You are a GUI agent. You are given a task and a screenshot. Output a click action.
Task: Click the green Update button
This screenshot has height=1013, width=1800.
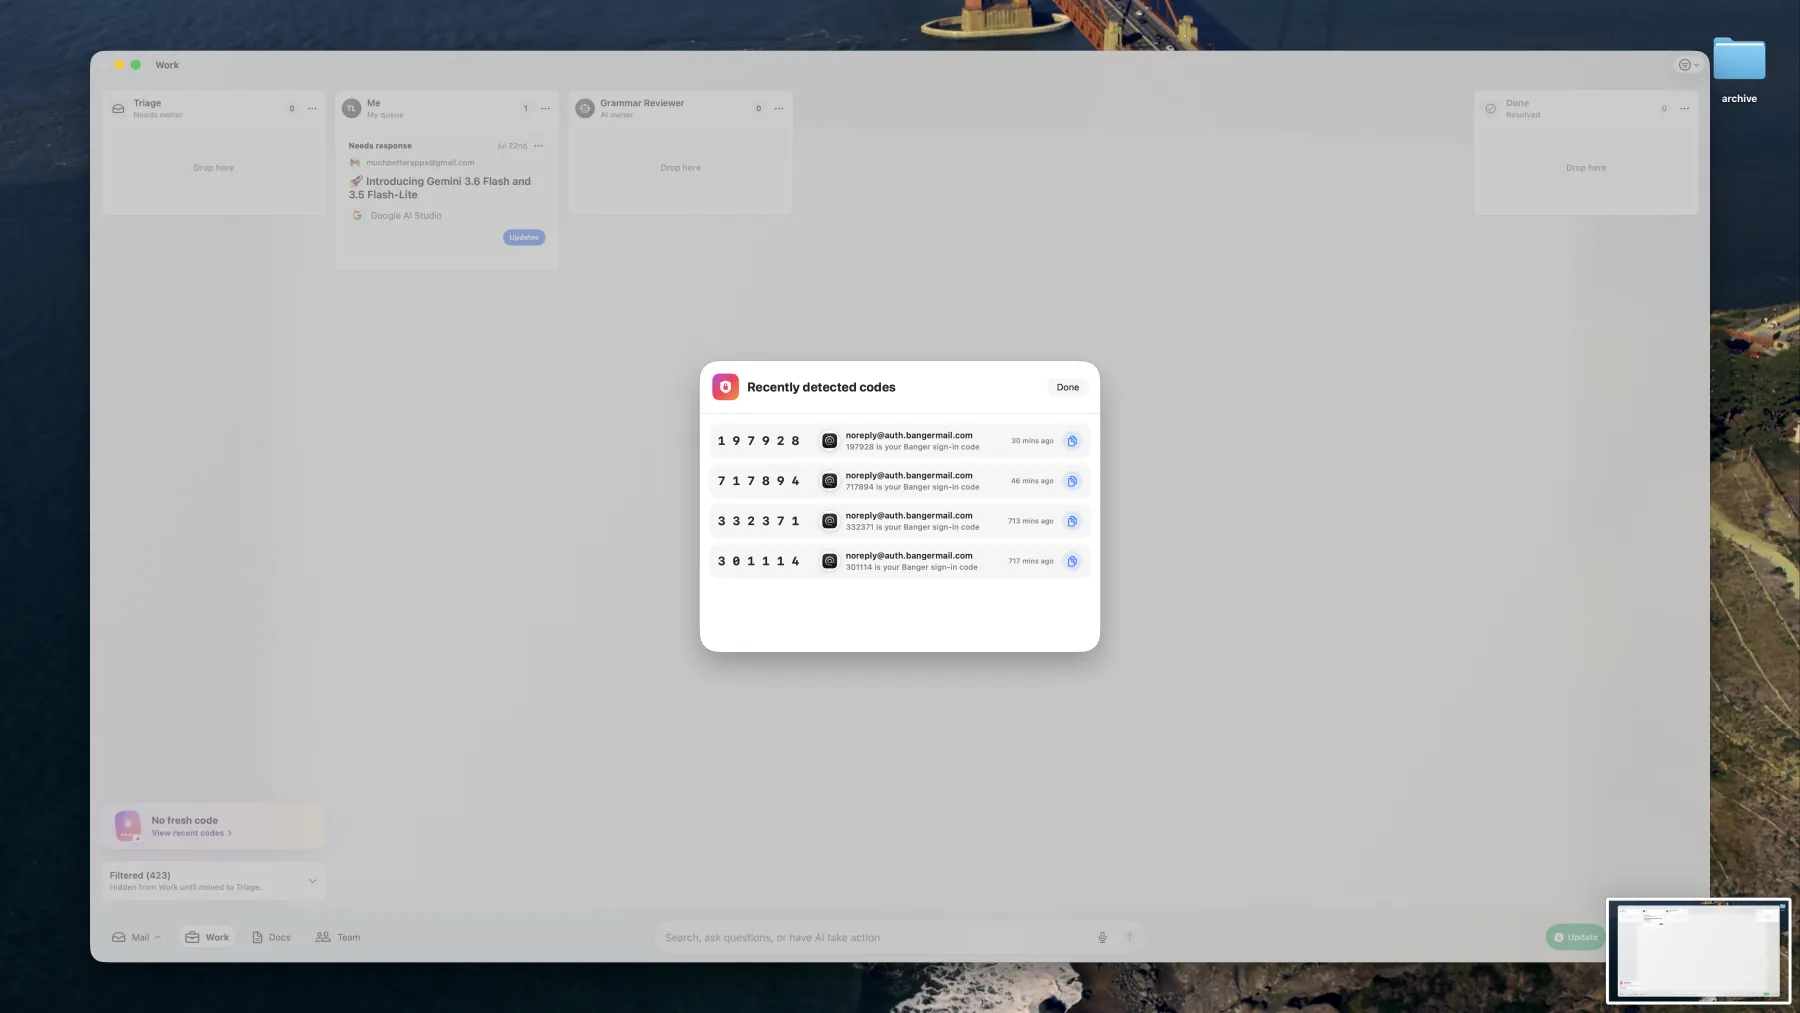(1575, 937)
